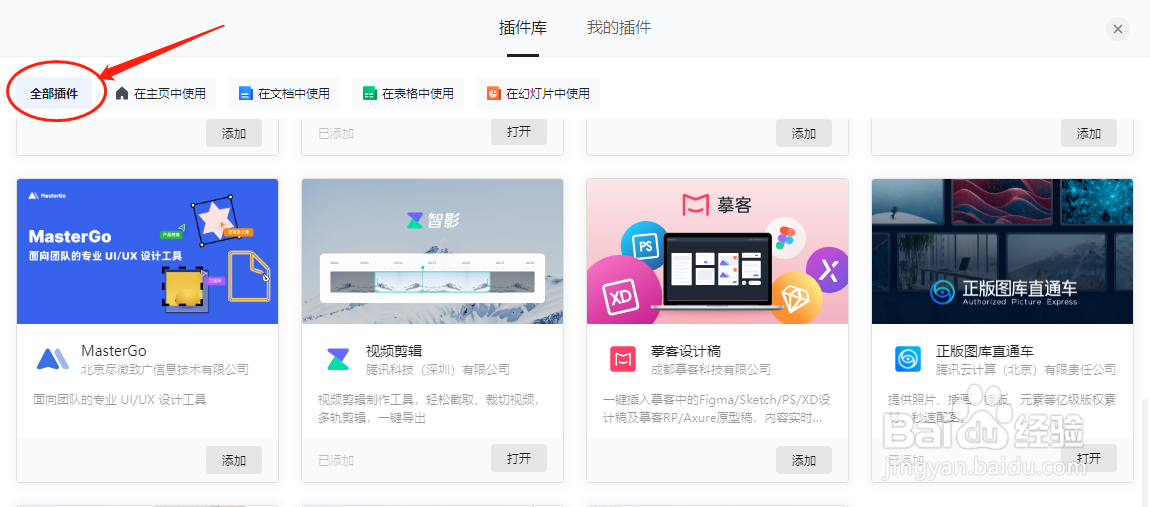Click 北京尽微致广信息技术有限公司 publisher text
The width and height of the screenshot is (1150, 507).
point(165,369)
